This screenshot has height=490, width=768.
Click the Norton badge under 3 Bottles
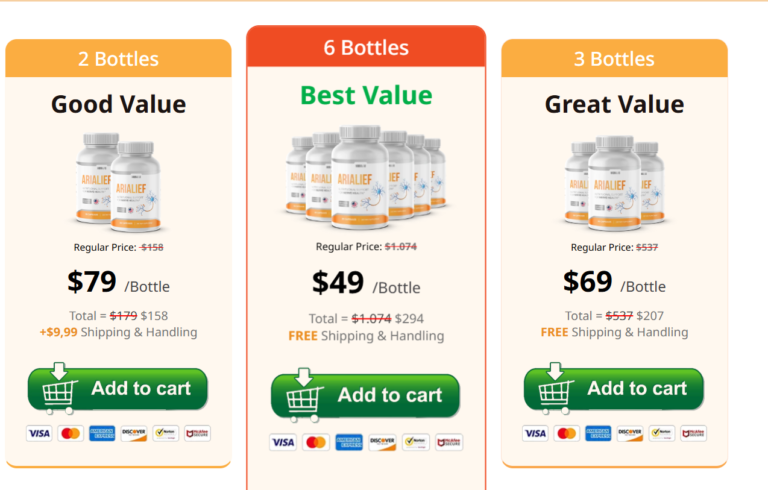662,433
